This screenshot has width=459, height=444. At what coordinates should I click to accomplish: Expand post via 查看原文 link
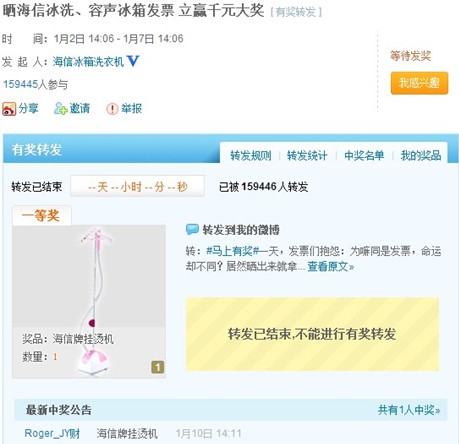coord(330,266)
